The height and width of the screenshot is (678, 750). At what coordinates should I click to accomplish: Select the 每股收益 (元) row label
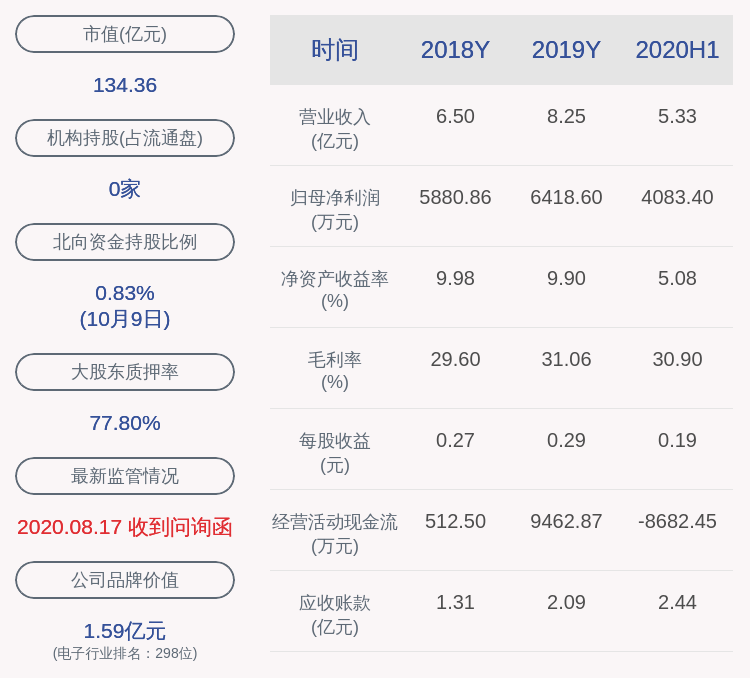point(335,453)
